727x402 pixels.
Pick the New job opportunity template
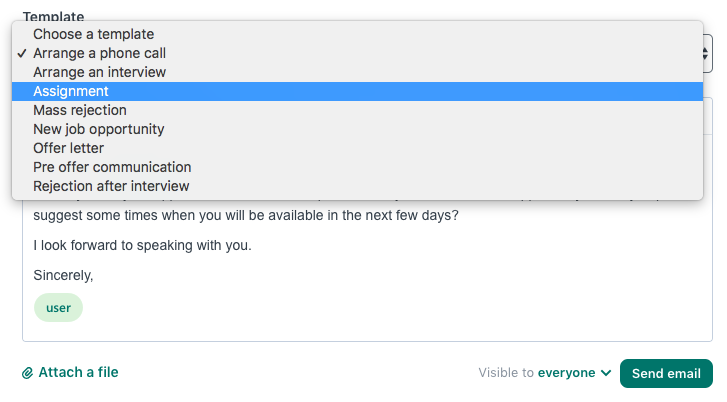tap(357, 129)
